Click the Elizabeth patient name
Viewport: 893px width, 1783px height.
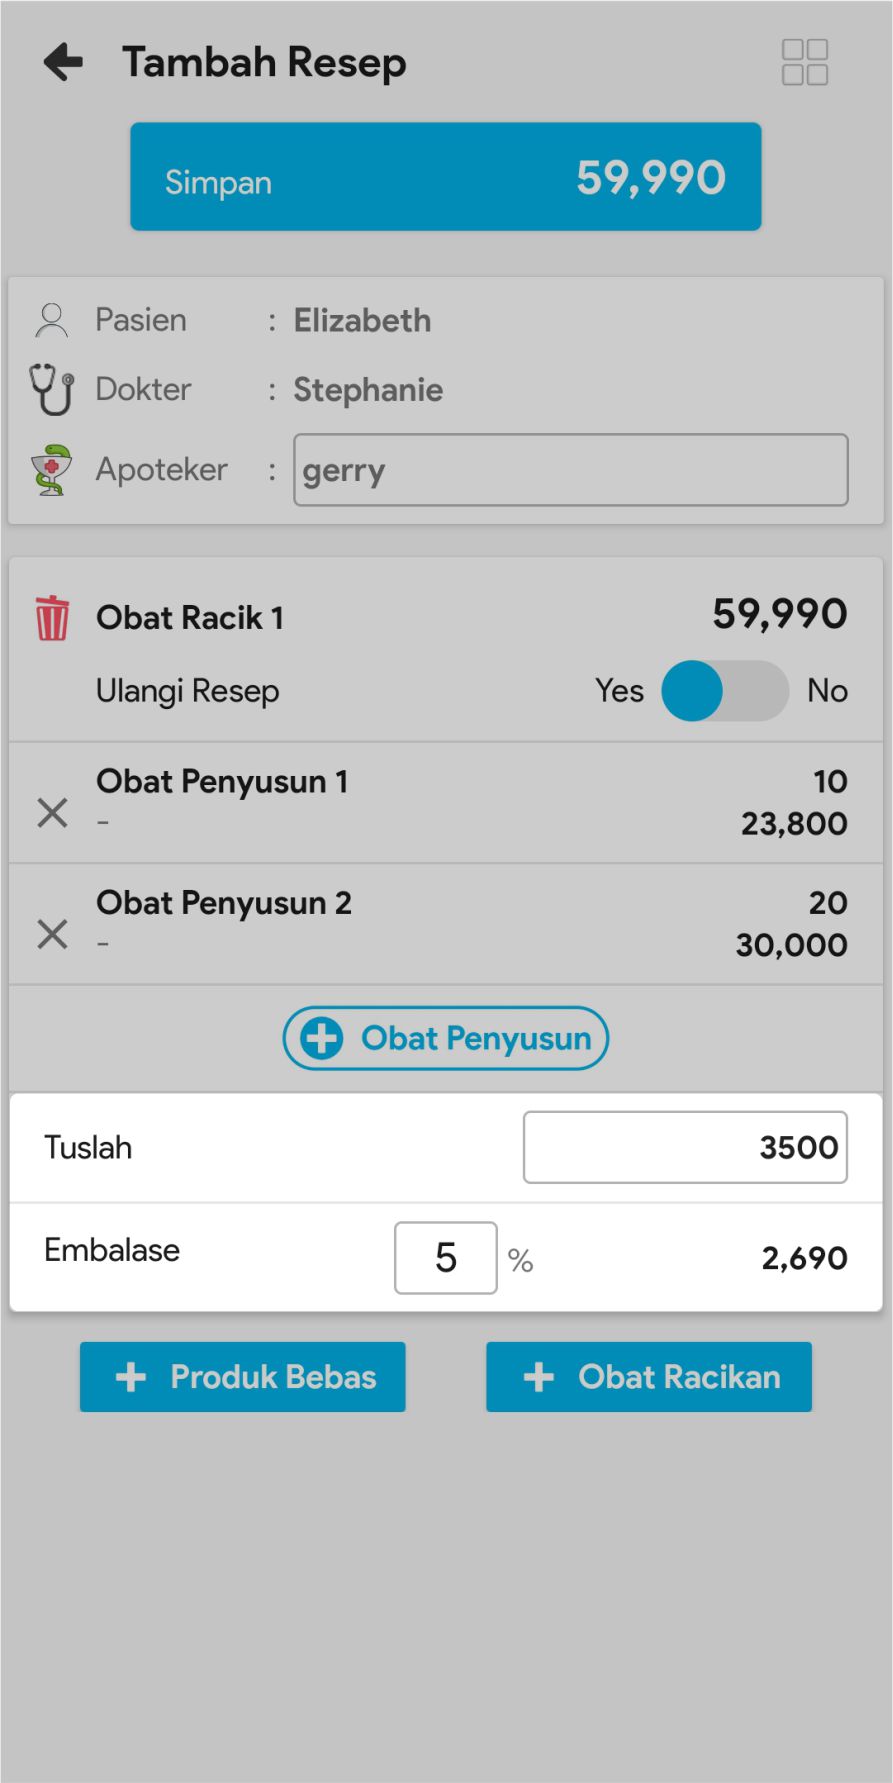pyautogui.click(x=362, y=321)
